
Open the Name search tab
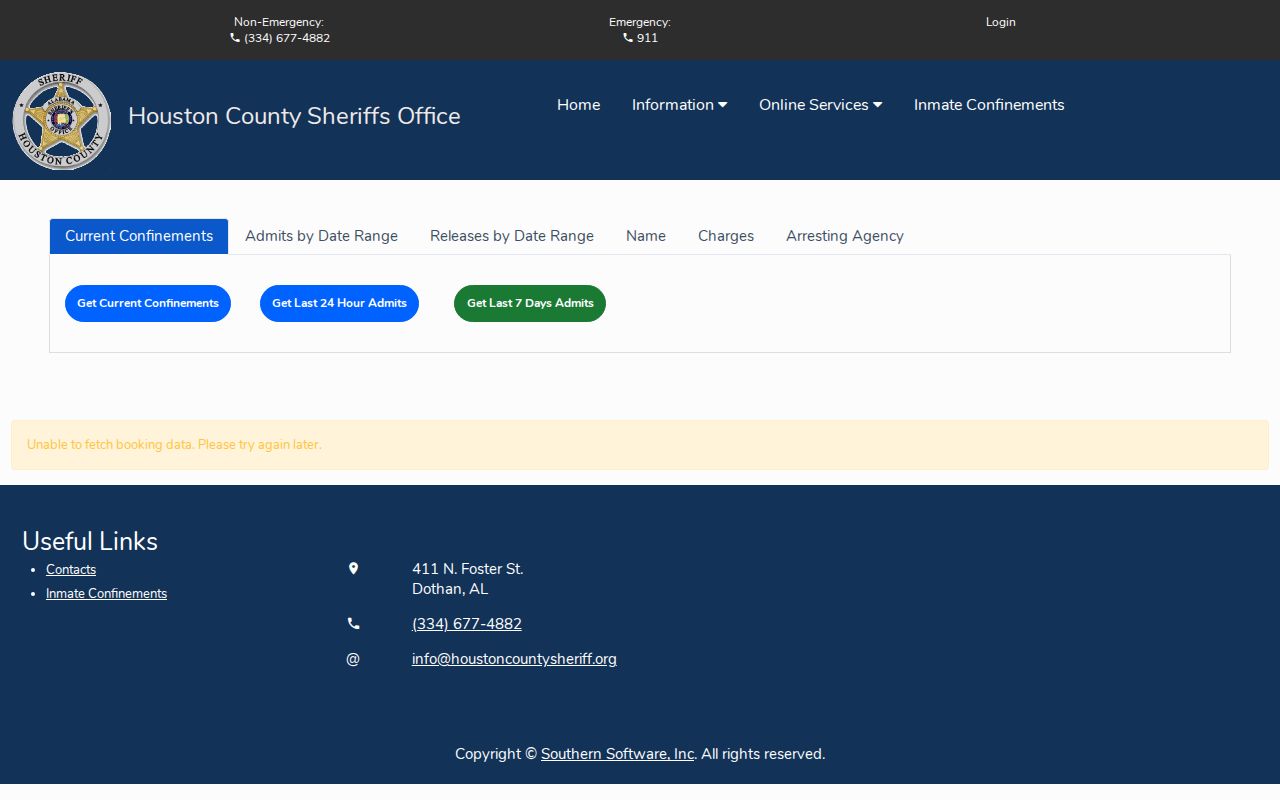click(x=646, y=236)
